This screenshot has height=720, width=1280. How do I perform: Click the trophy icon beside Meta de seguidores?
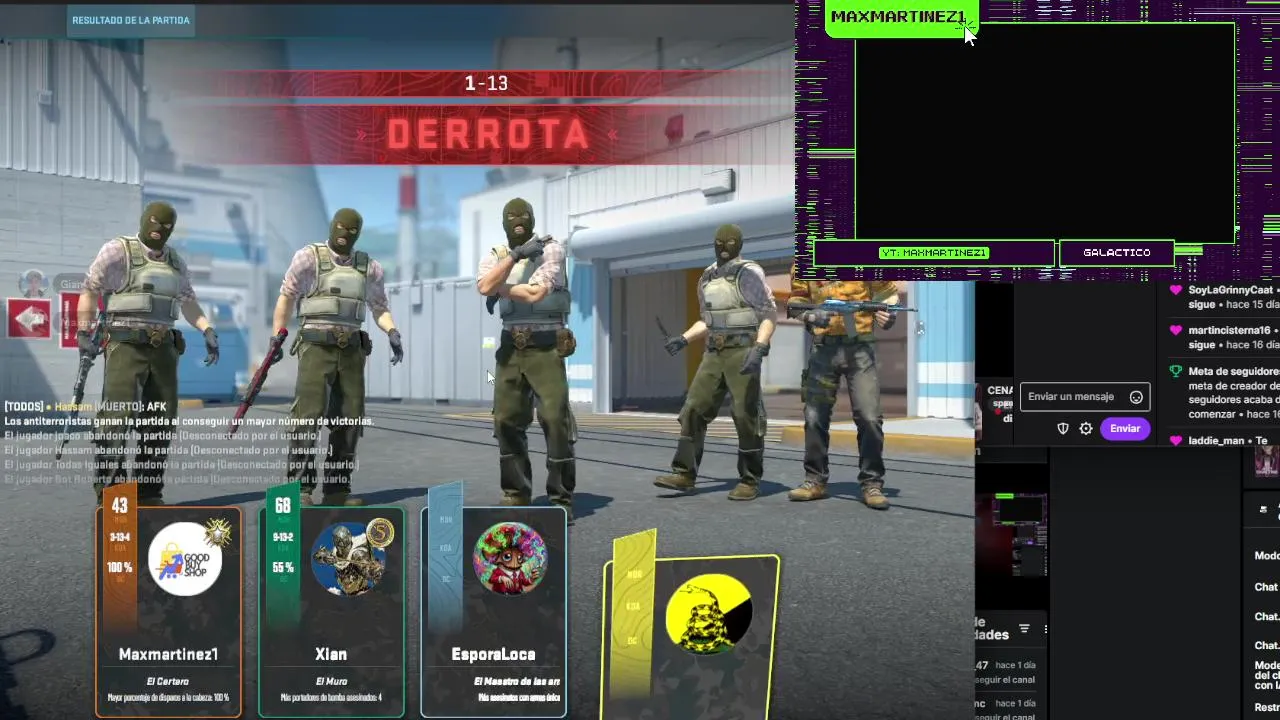pos(1176,371)
